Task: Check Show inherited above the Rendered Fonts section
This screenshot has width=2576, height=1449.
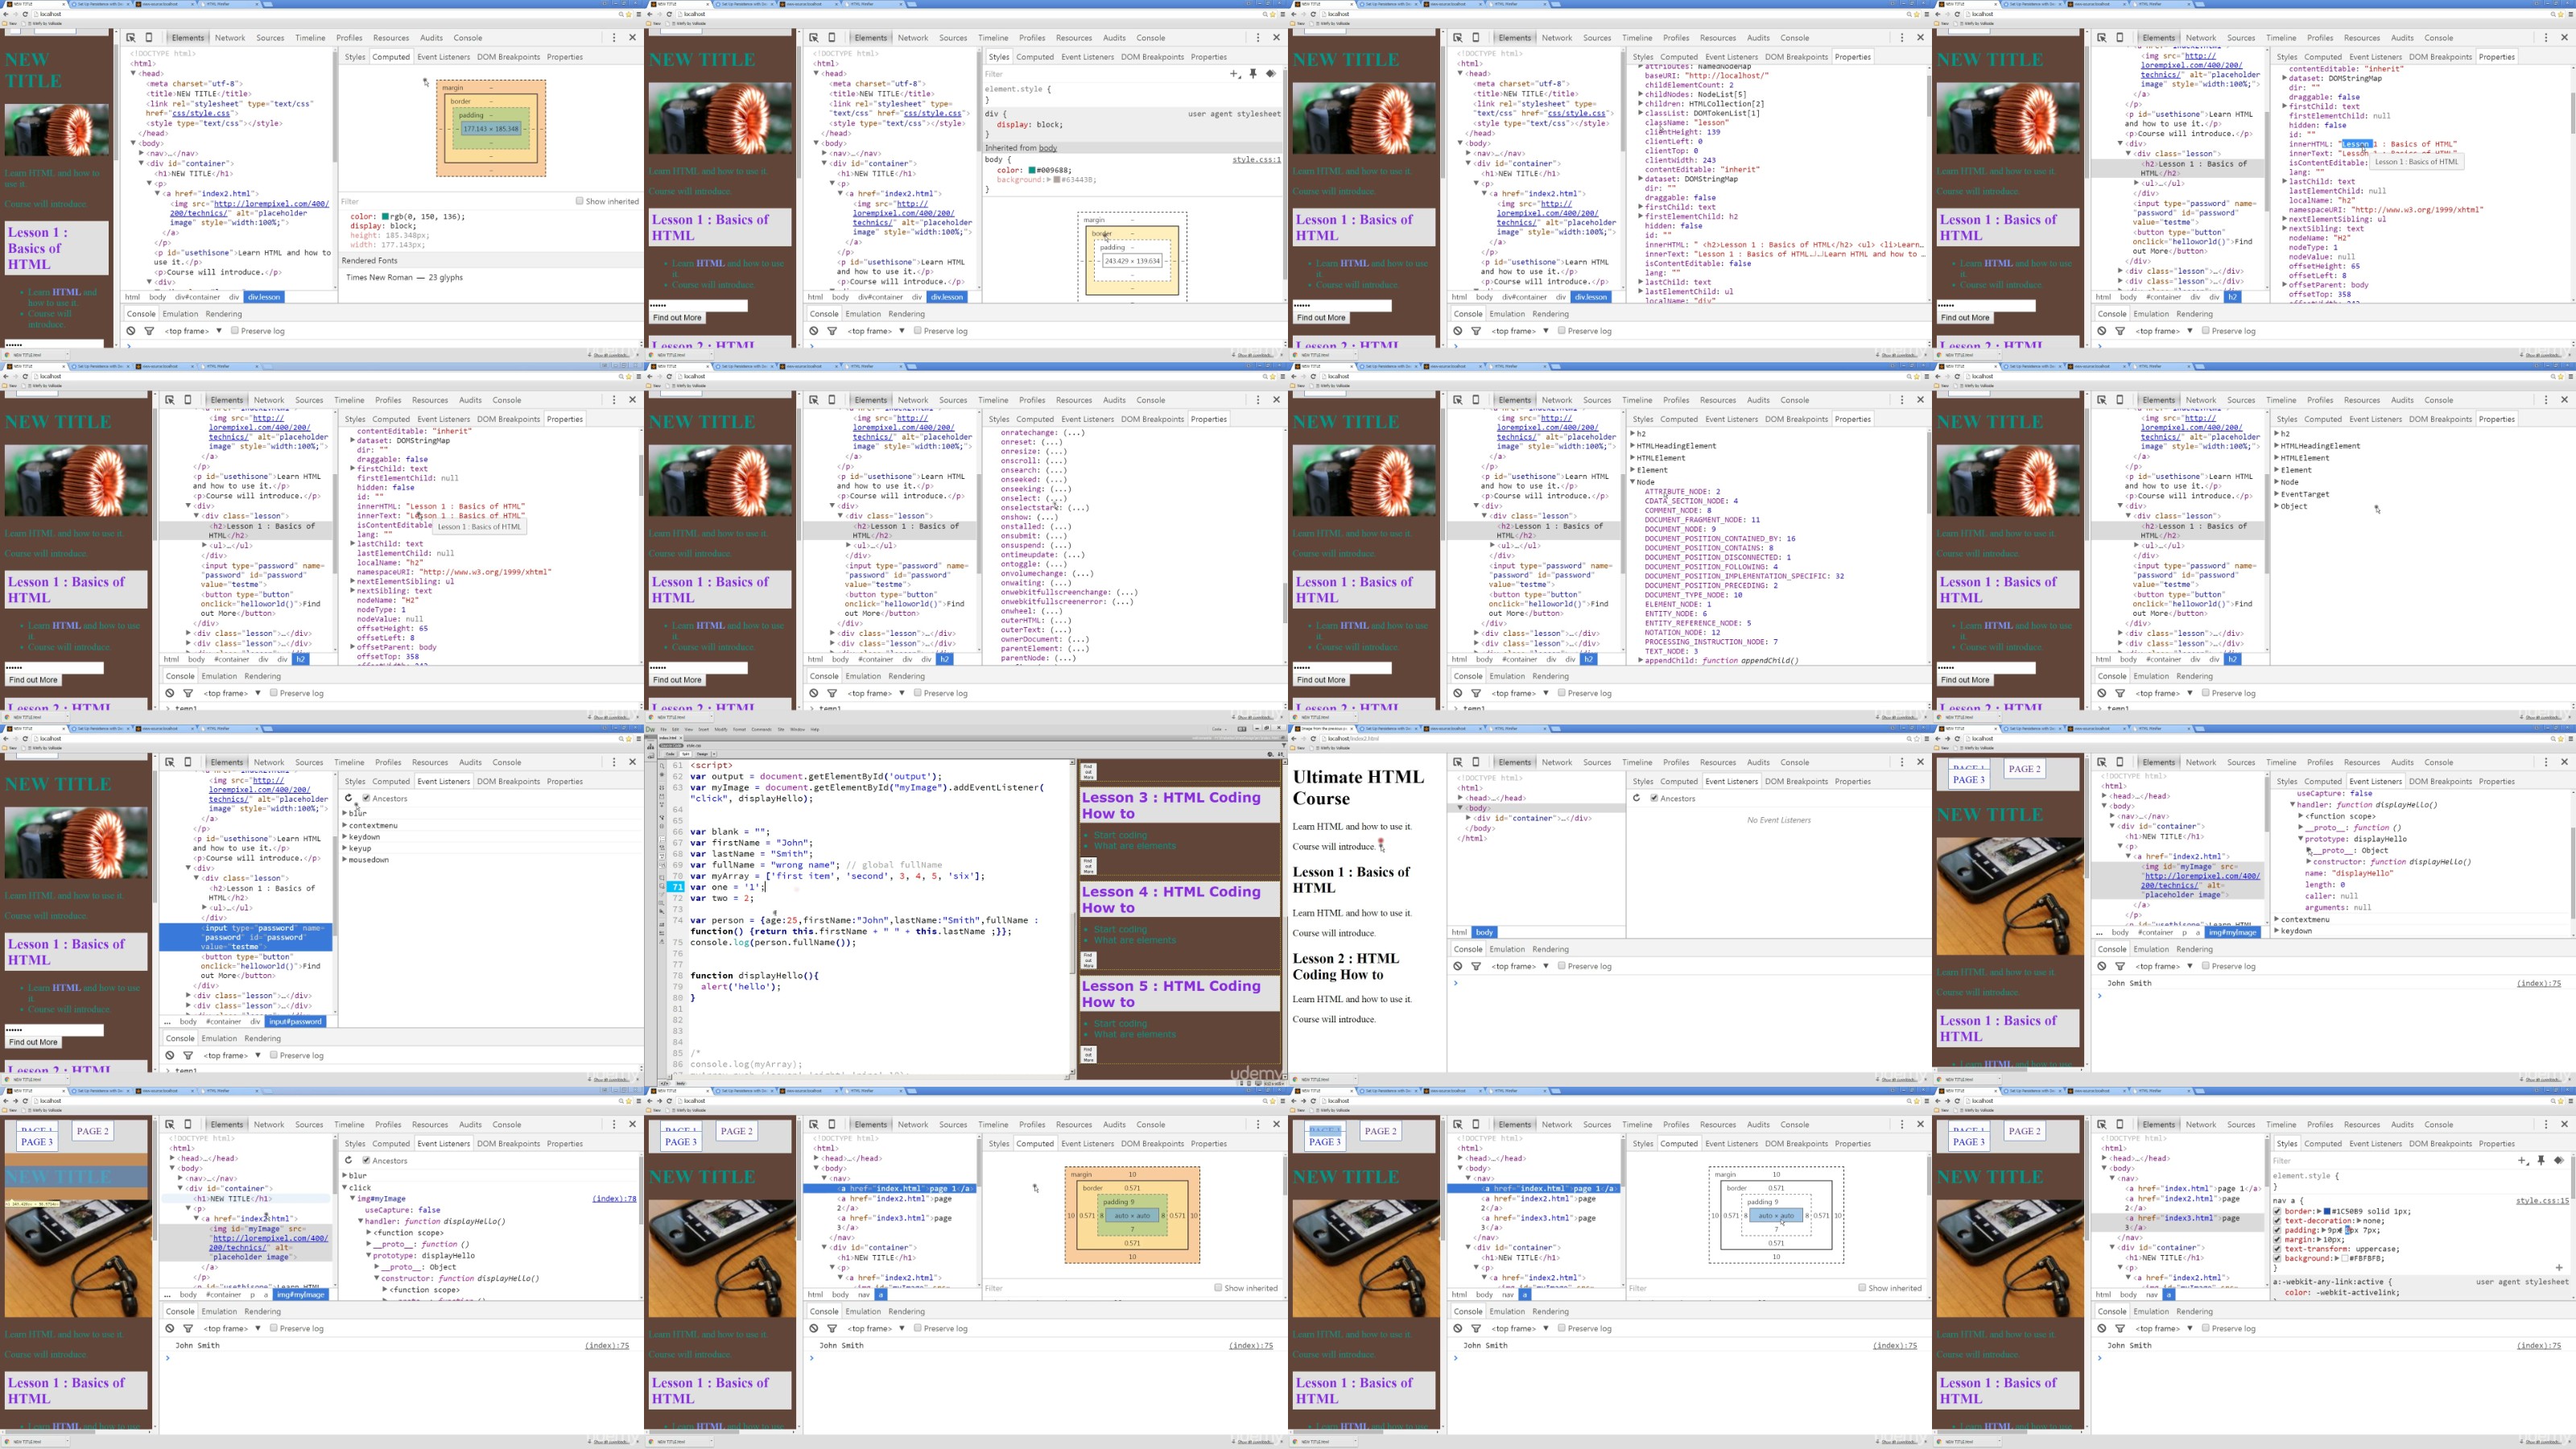Action: tap(579, 201)
